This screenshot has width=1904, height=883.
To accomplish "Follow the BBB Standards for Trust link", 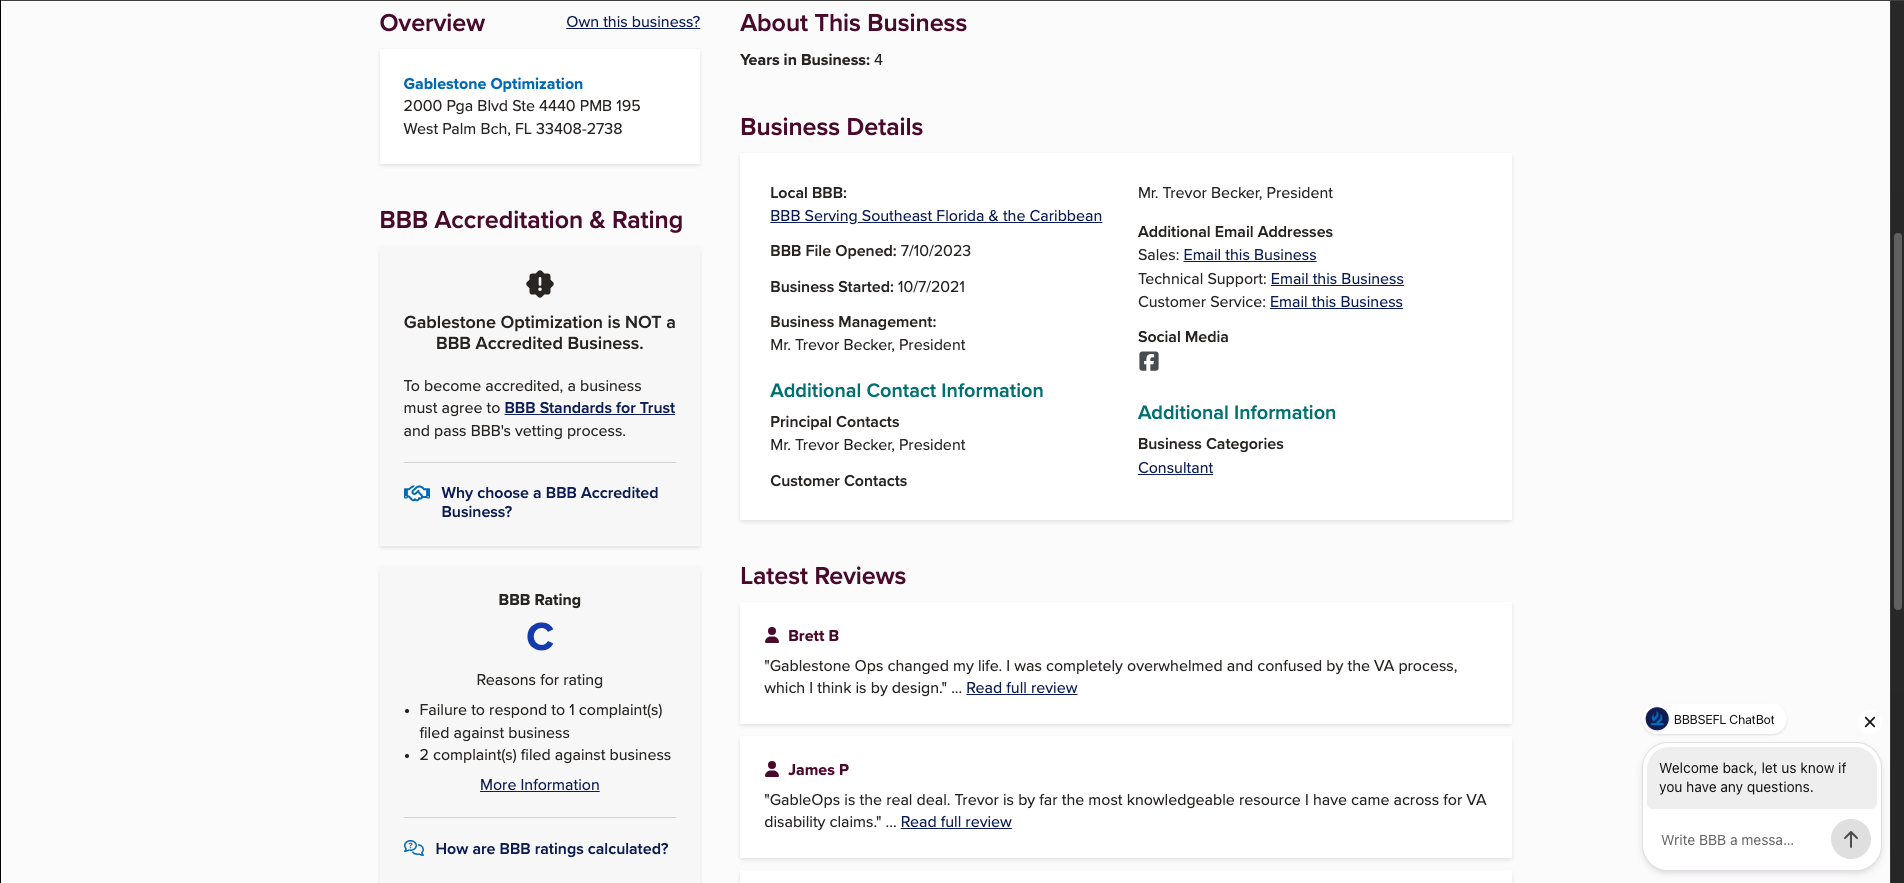I will [x=590, y=408].
